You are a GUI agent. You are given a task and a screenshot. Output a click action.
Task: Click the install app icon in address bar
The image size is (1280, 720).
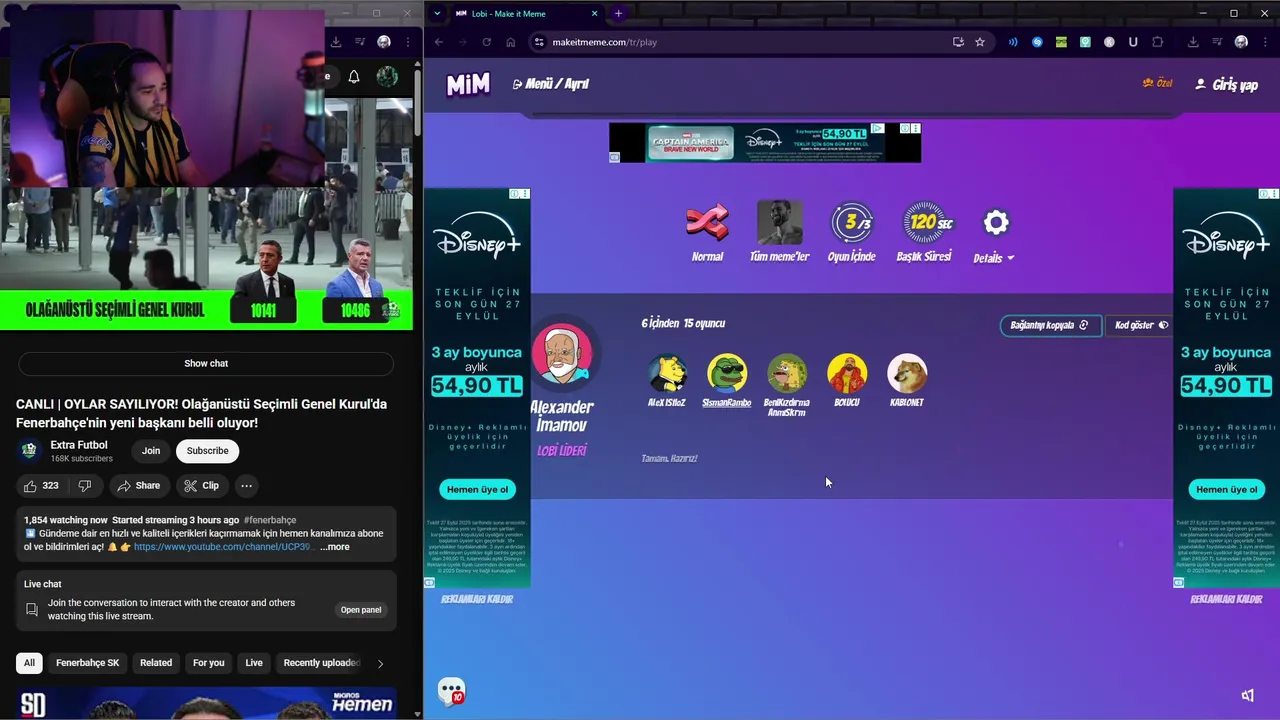click(958, 42)
